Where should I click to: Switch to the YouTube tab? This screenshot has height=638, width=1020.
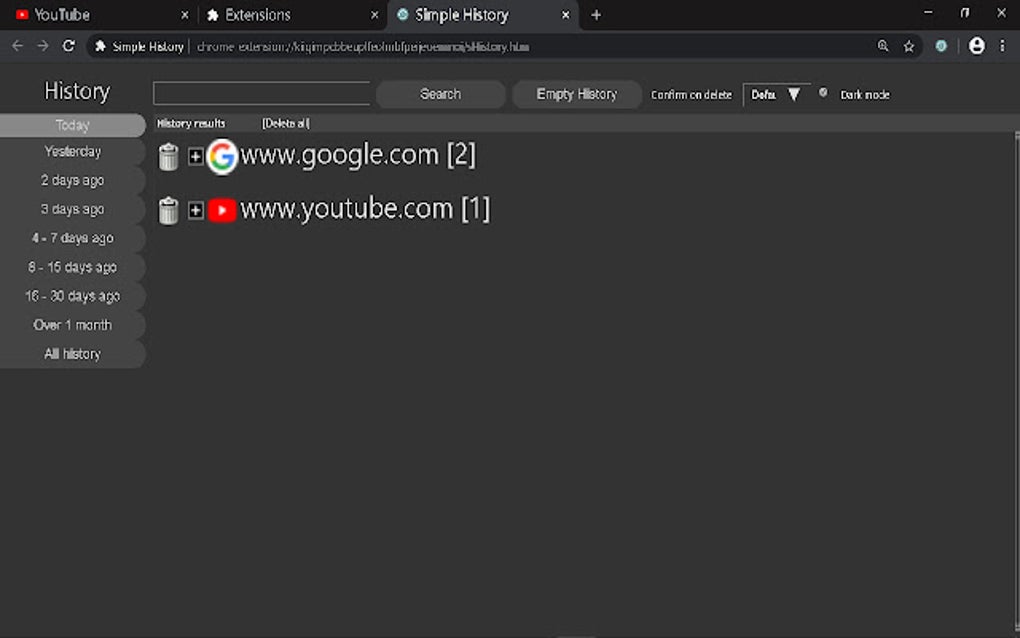101,15
